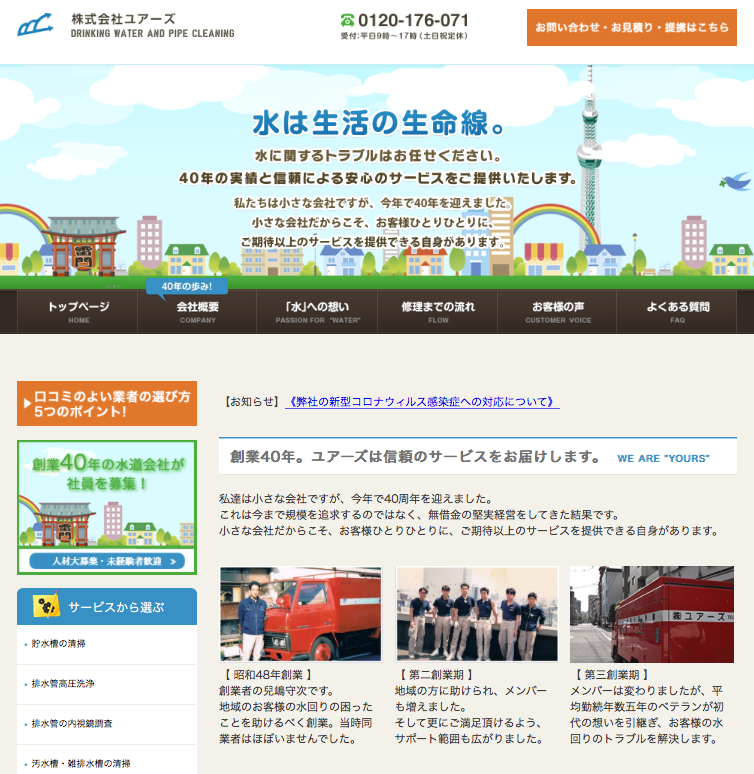Click the orange お問い合わせ・お見積り button
Screen dimensions: 754x774
(x=631, y=27)
